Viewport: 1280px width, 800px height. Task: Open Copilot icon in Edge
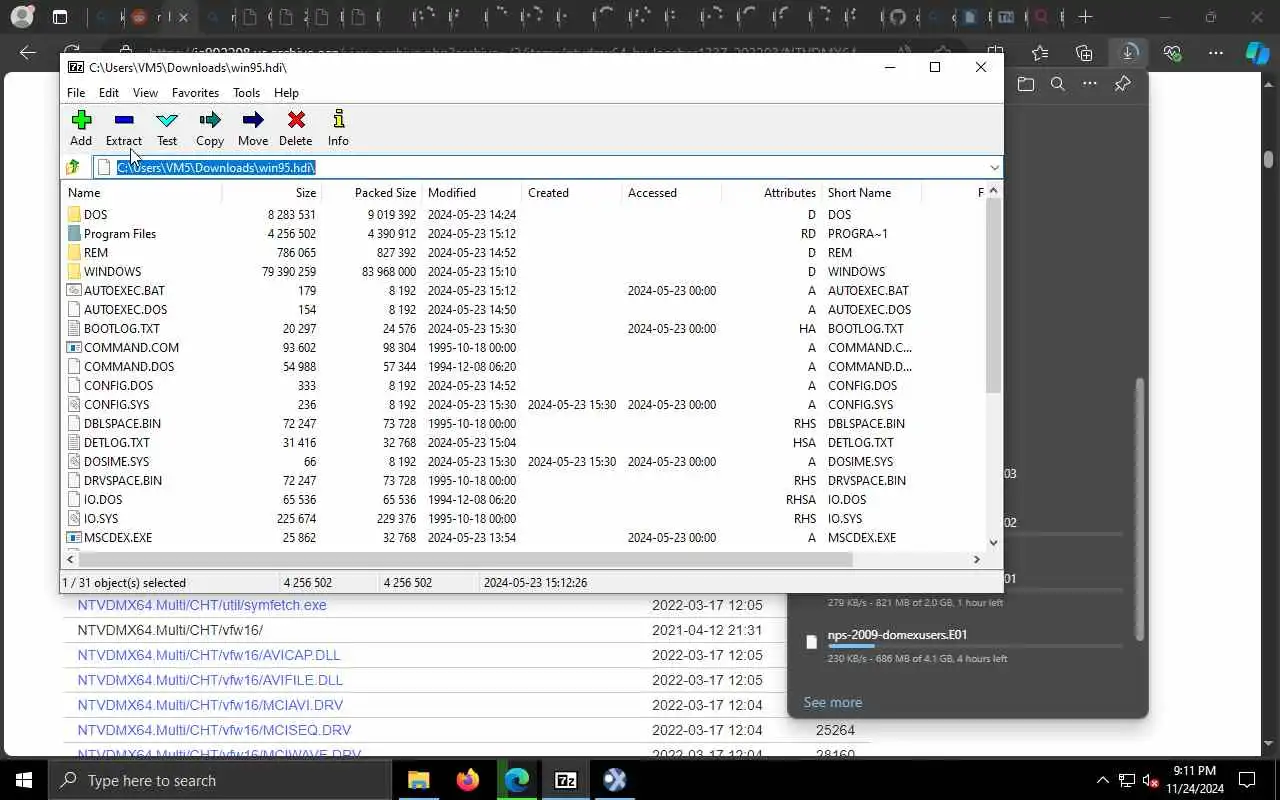(x=1257, y=53)
